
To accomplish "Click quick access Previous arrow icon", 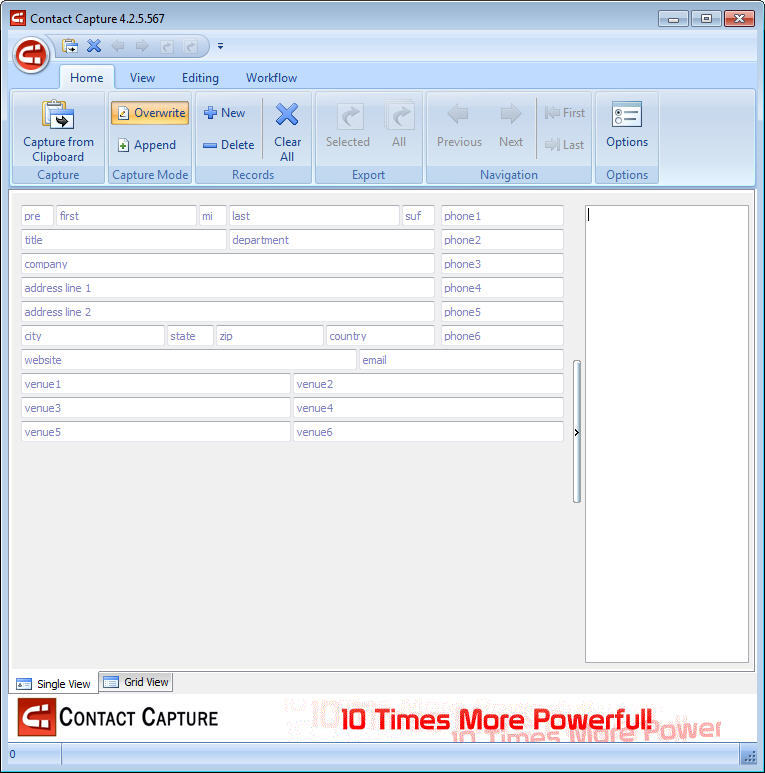I will tap(118, 46).
